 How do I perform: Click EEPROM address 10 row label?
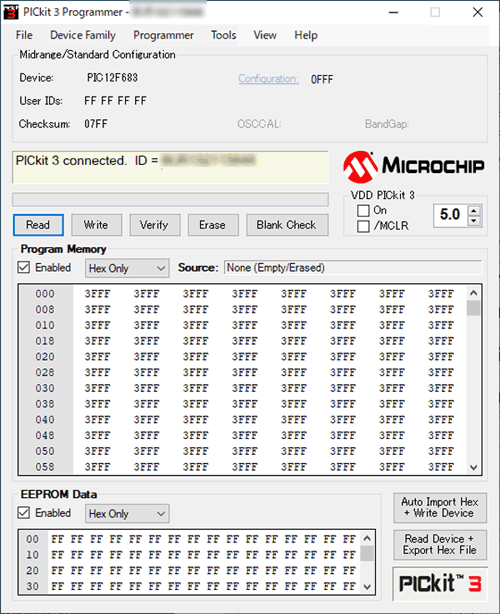pos(32,555)
